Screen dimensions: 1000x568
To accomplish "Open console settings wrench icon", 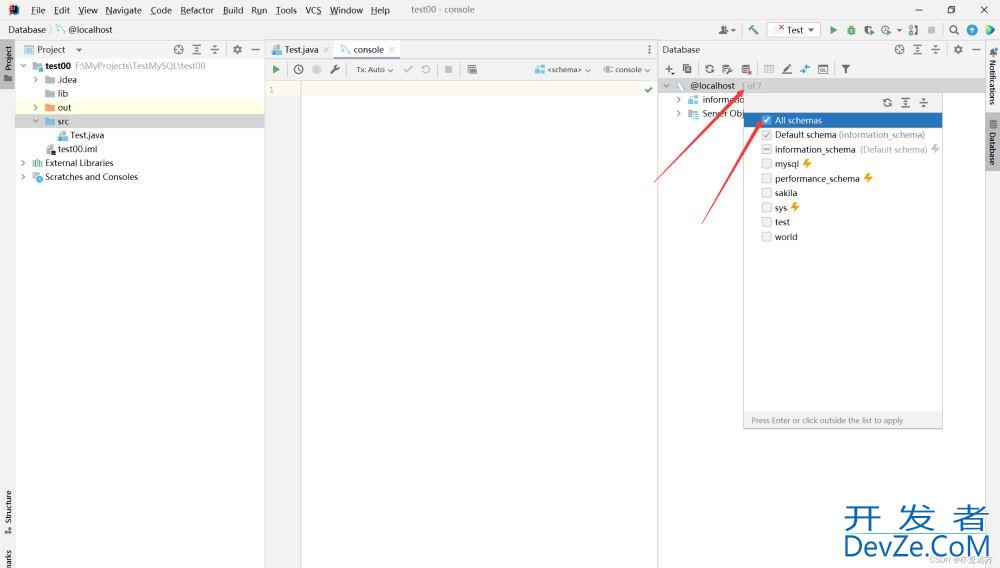I will click(x=335, y=69).
